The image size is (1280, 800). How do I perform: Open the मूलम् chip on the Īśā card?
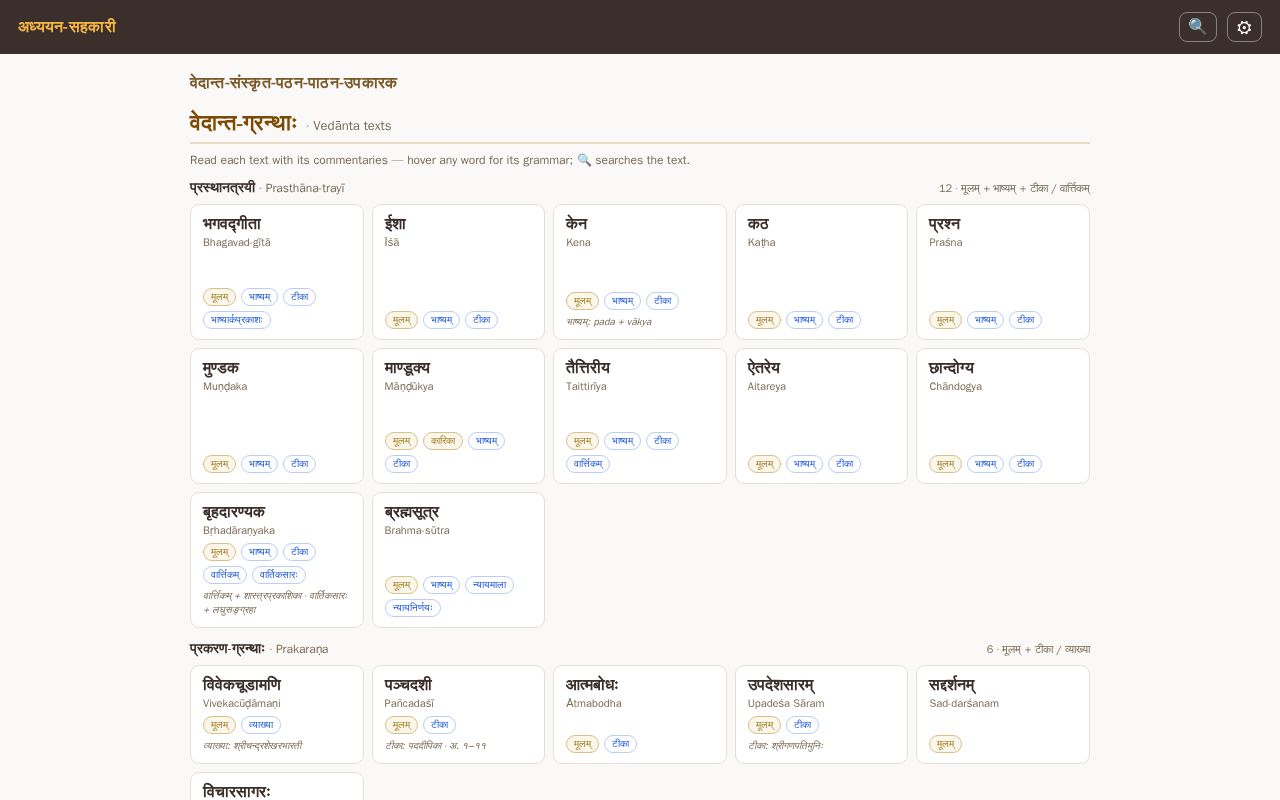(x=401, y=320)
